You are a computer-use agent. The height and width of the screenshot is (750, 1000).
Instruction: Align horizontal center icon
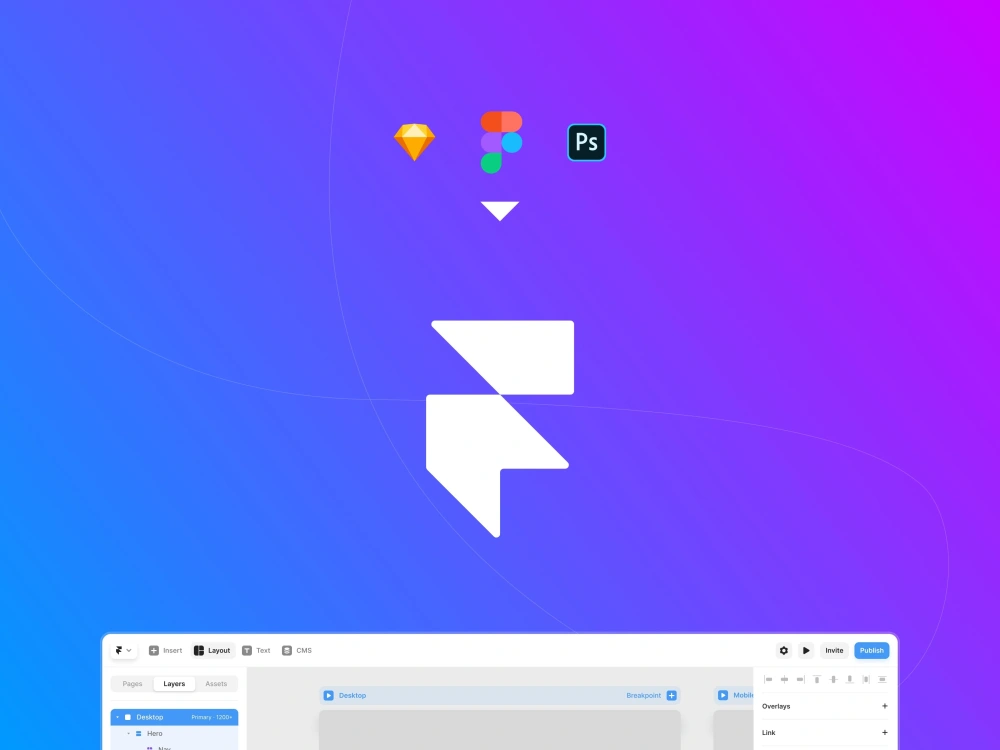pyautogui.click(x=784, y=679)
